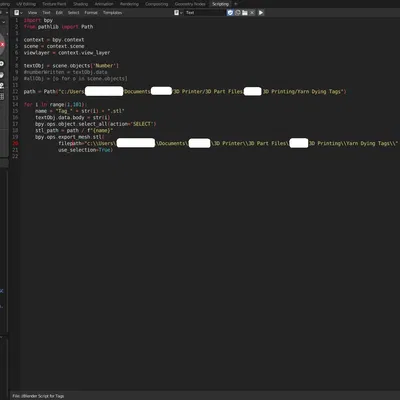Add a new workspace with the plus icon
This screenshot has height=400, width=400.
click(x=236, y=4)
